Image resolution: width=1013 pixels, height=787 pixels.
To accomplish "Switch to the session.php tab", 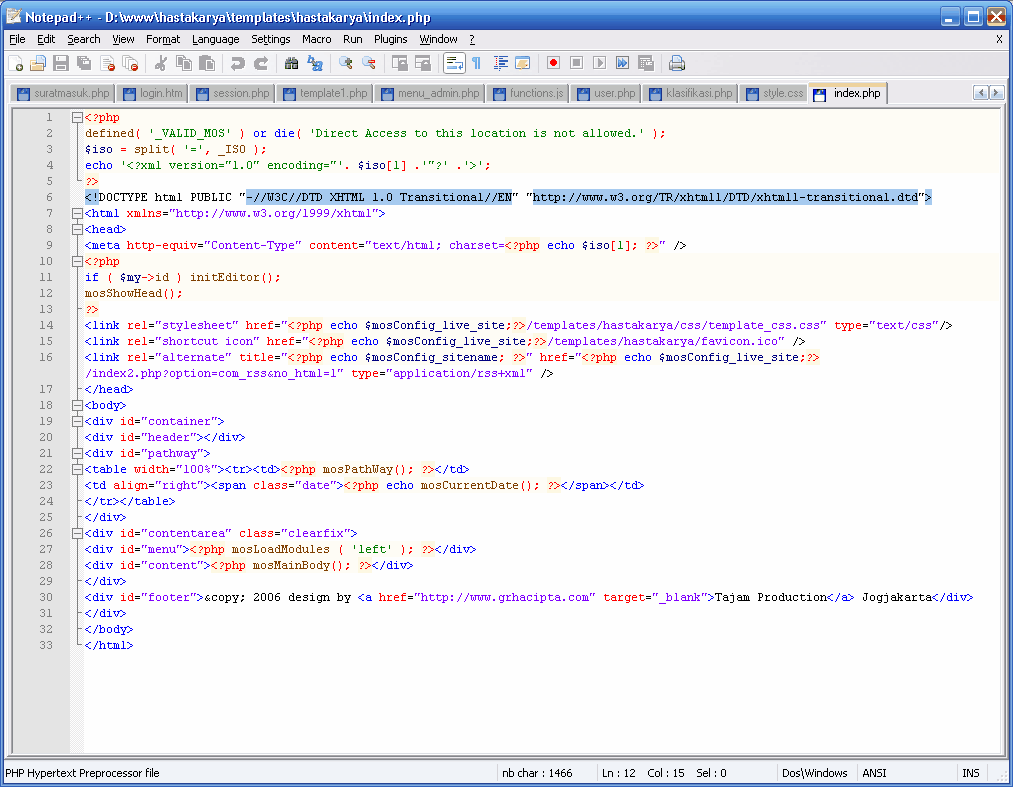I will 233,93.
